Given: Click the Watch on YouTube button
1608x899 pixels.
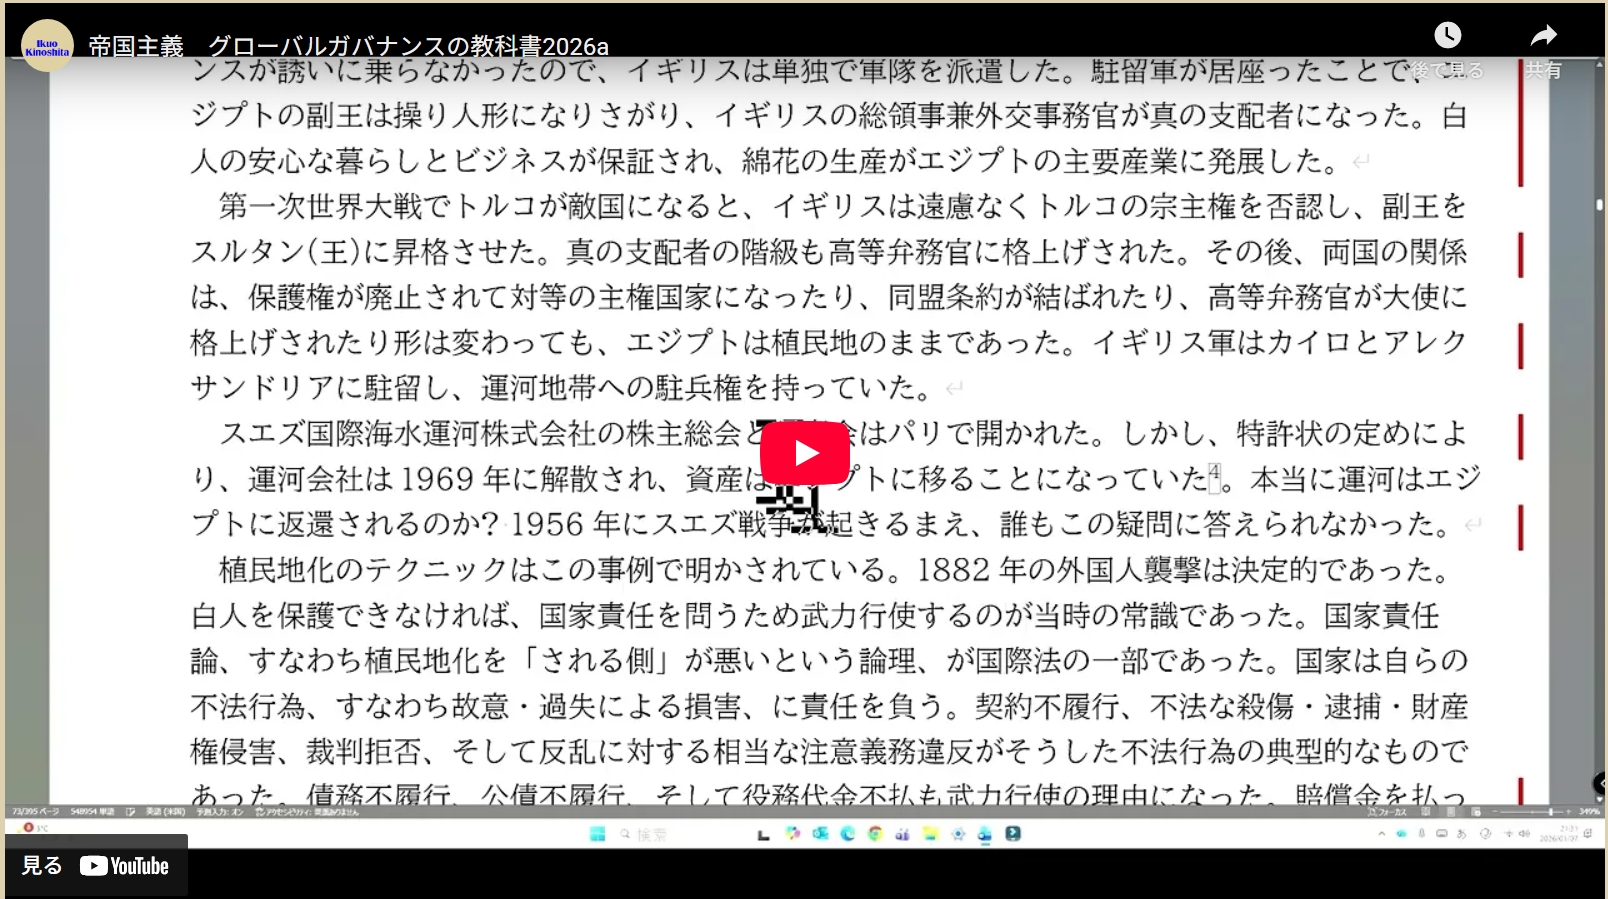Looking at the screenshot, I should click(96, 866).
